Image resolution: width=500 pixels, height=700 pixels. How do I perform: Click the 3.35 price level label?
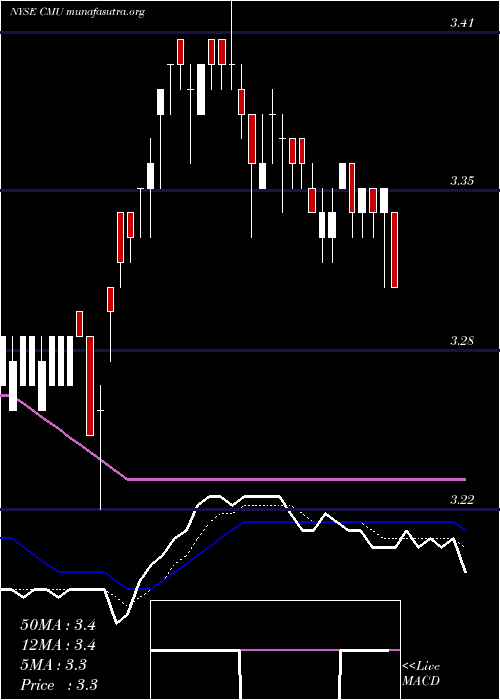(x=462, y=181)
